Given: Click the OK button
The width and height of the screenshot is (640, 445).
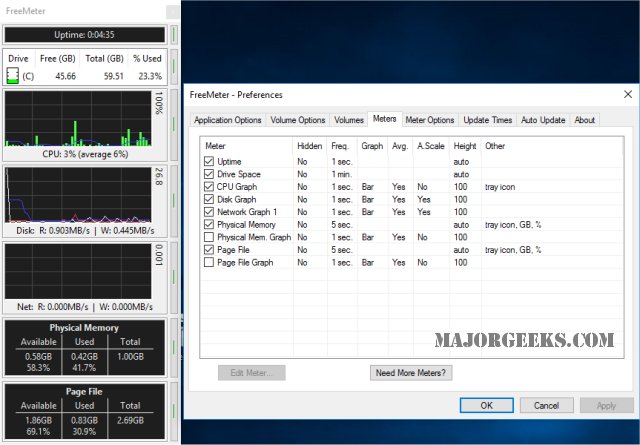Looking at the screenshot, I should [x=487, y=405].
